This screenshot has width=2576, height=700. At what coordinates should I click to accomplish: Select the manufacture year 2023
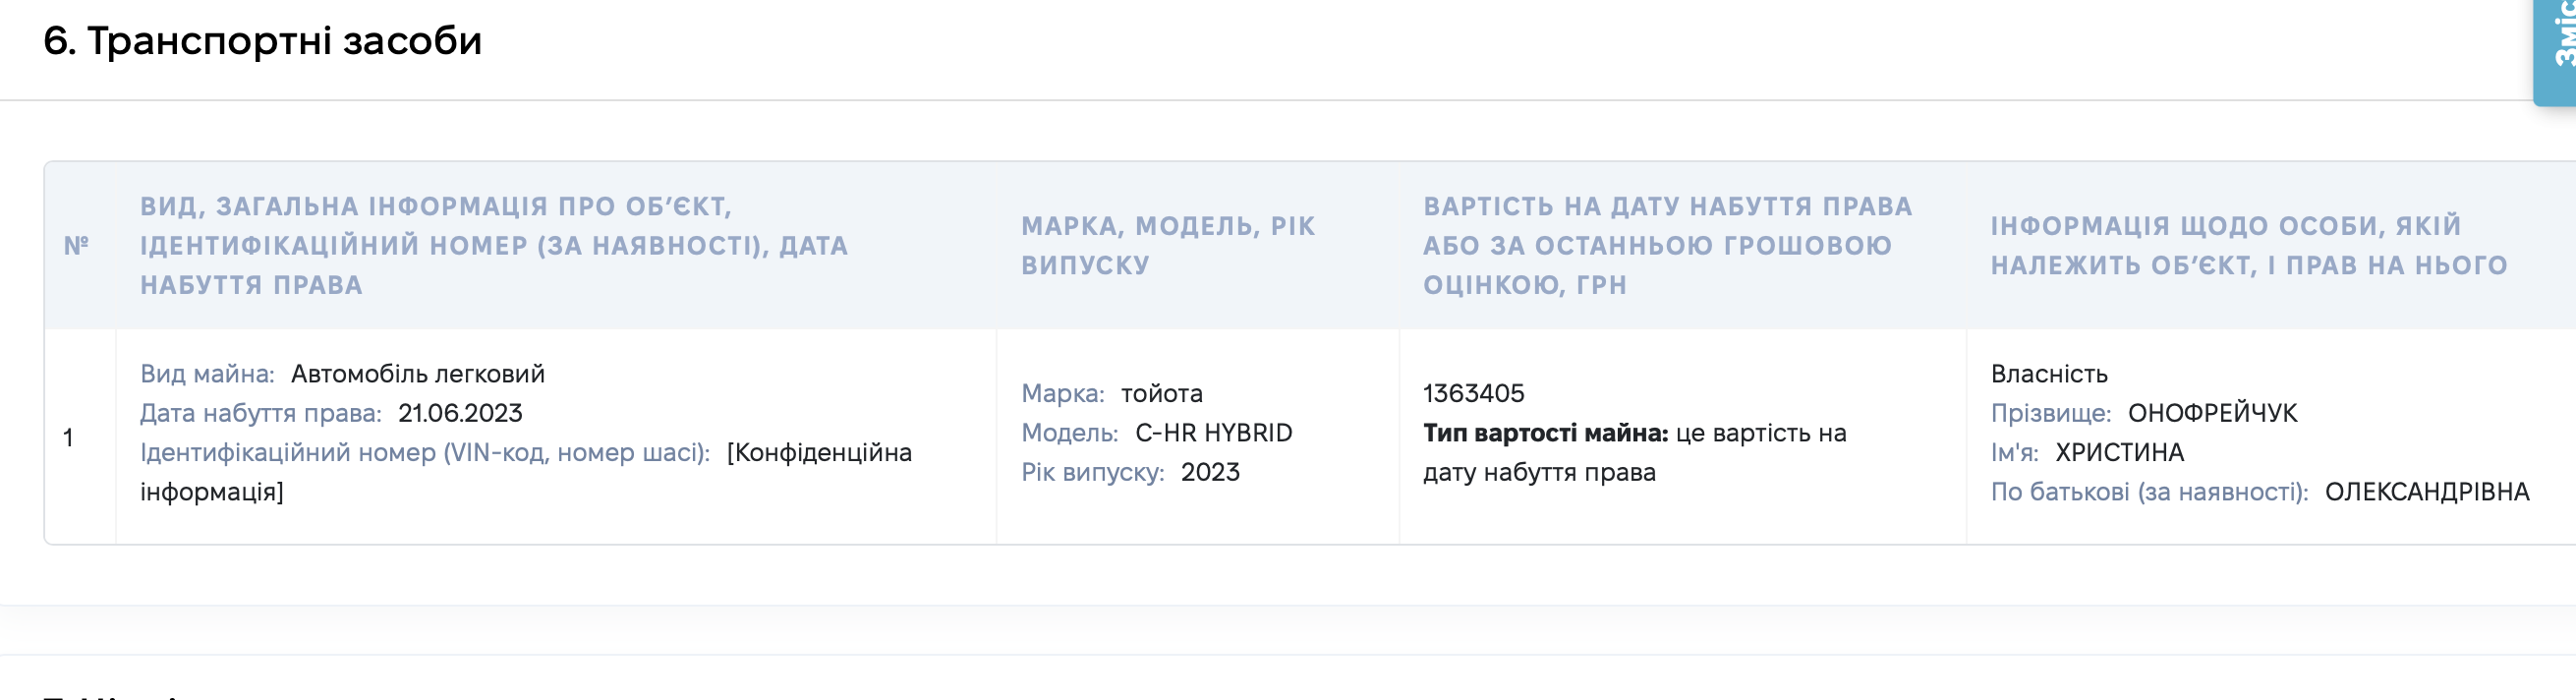(x=1210, y=472)
